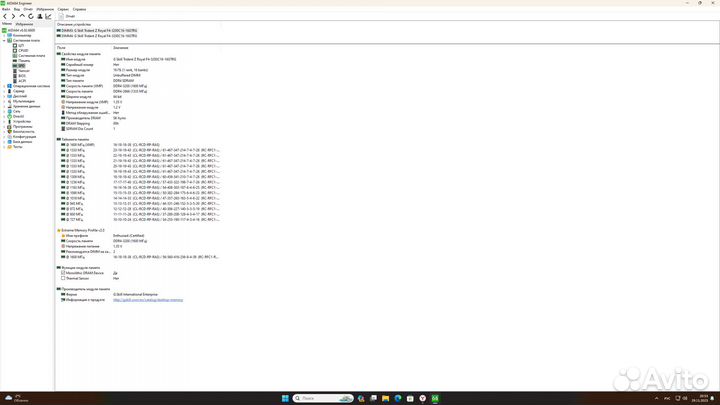720x405 pixels.
Task: Show hidden tray icons with taskbar chevron
Action: click(656, 398)
